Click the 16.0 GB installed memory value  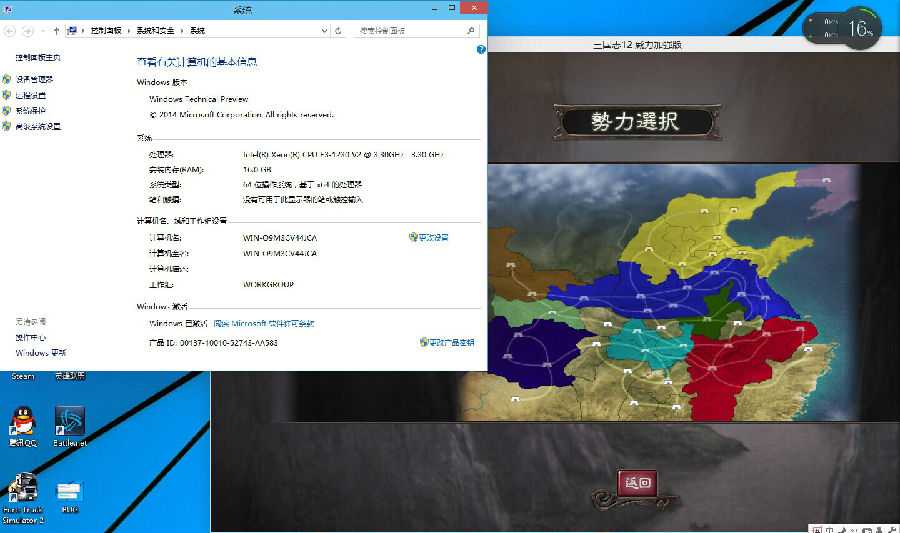point(257,169)
